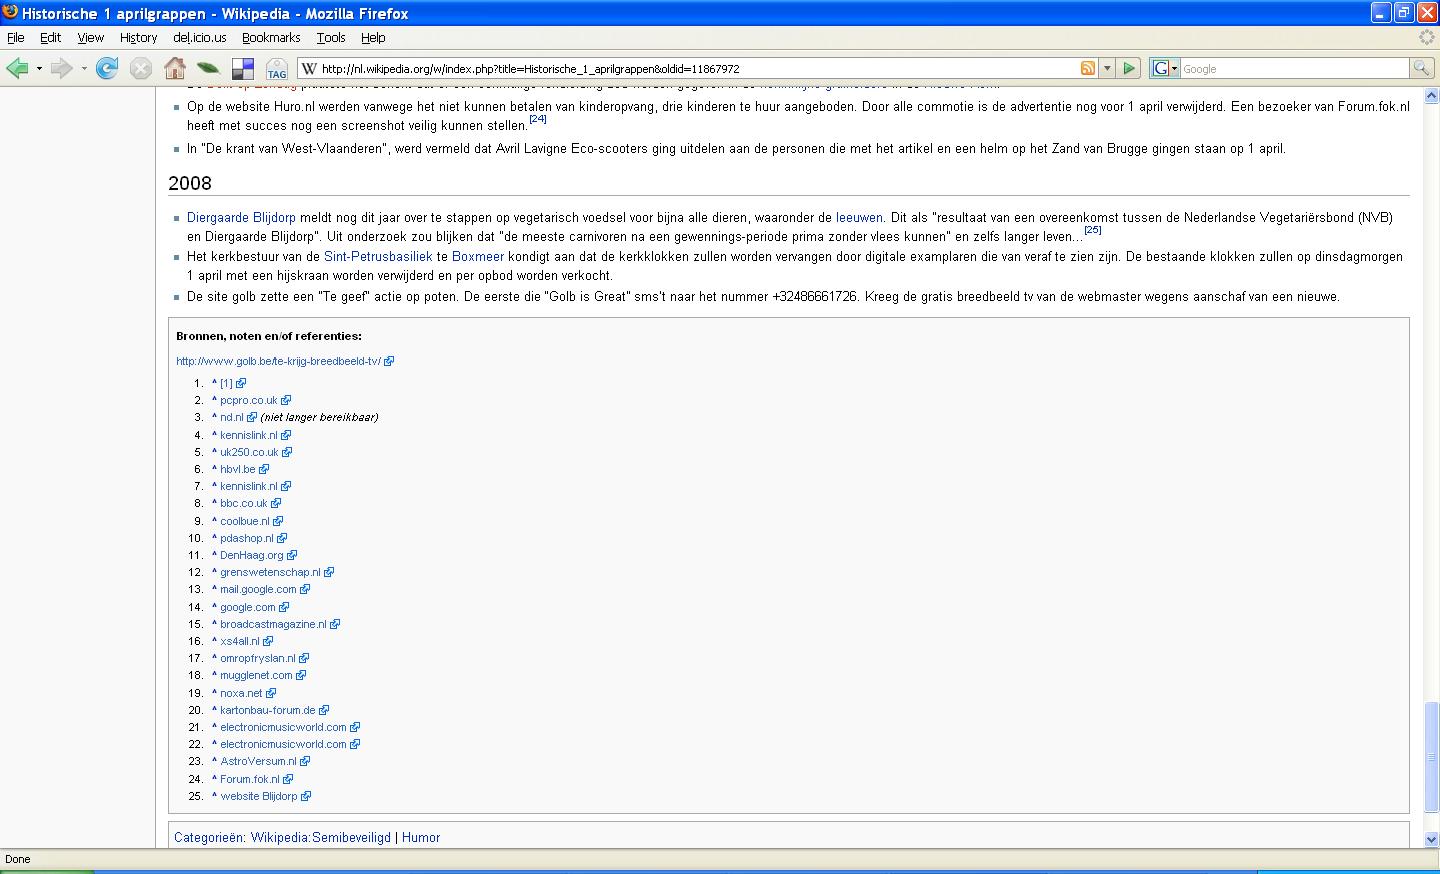Open the File menu

16,37
